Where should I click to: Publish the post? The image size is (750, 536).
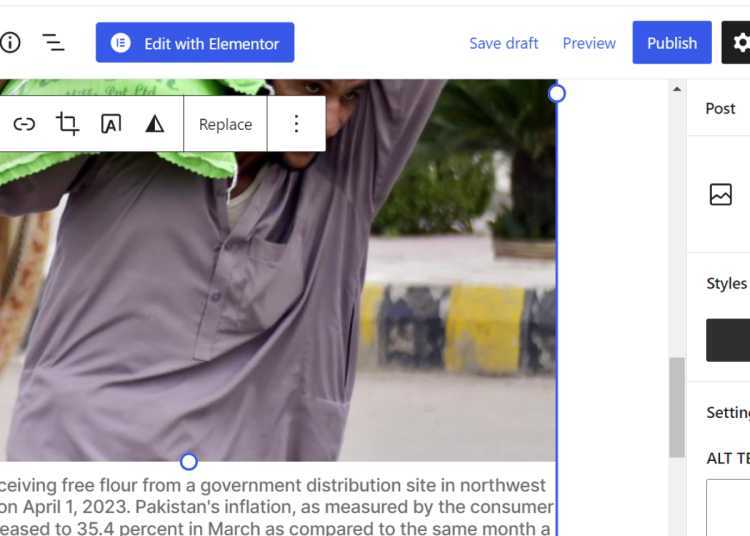click(672, 43)
